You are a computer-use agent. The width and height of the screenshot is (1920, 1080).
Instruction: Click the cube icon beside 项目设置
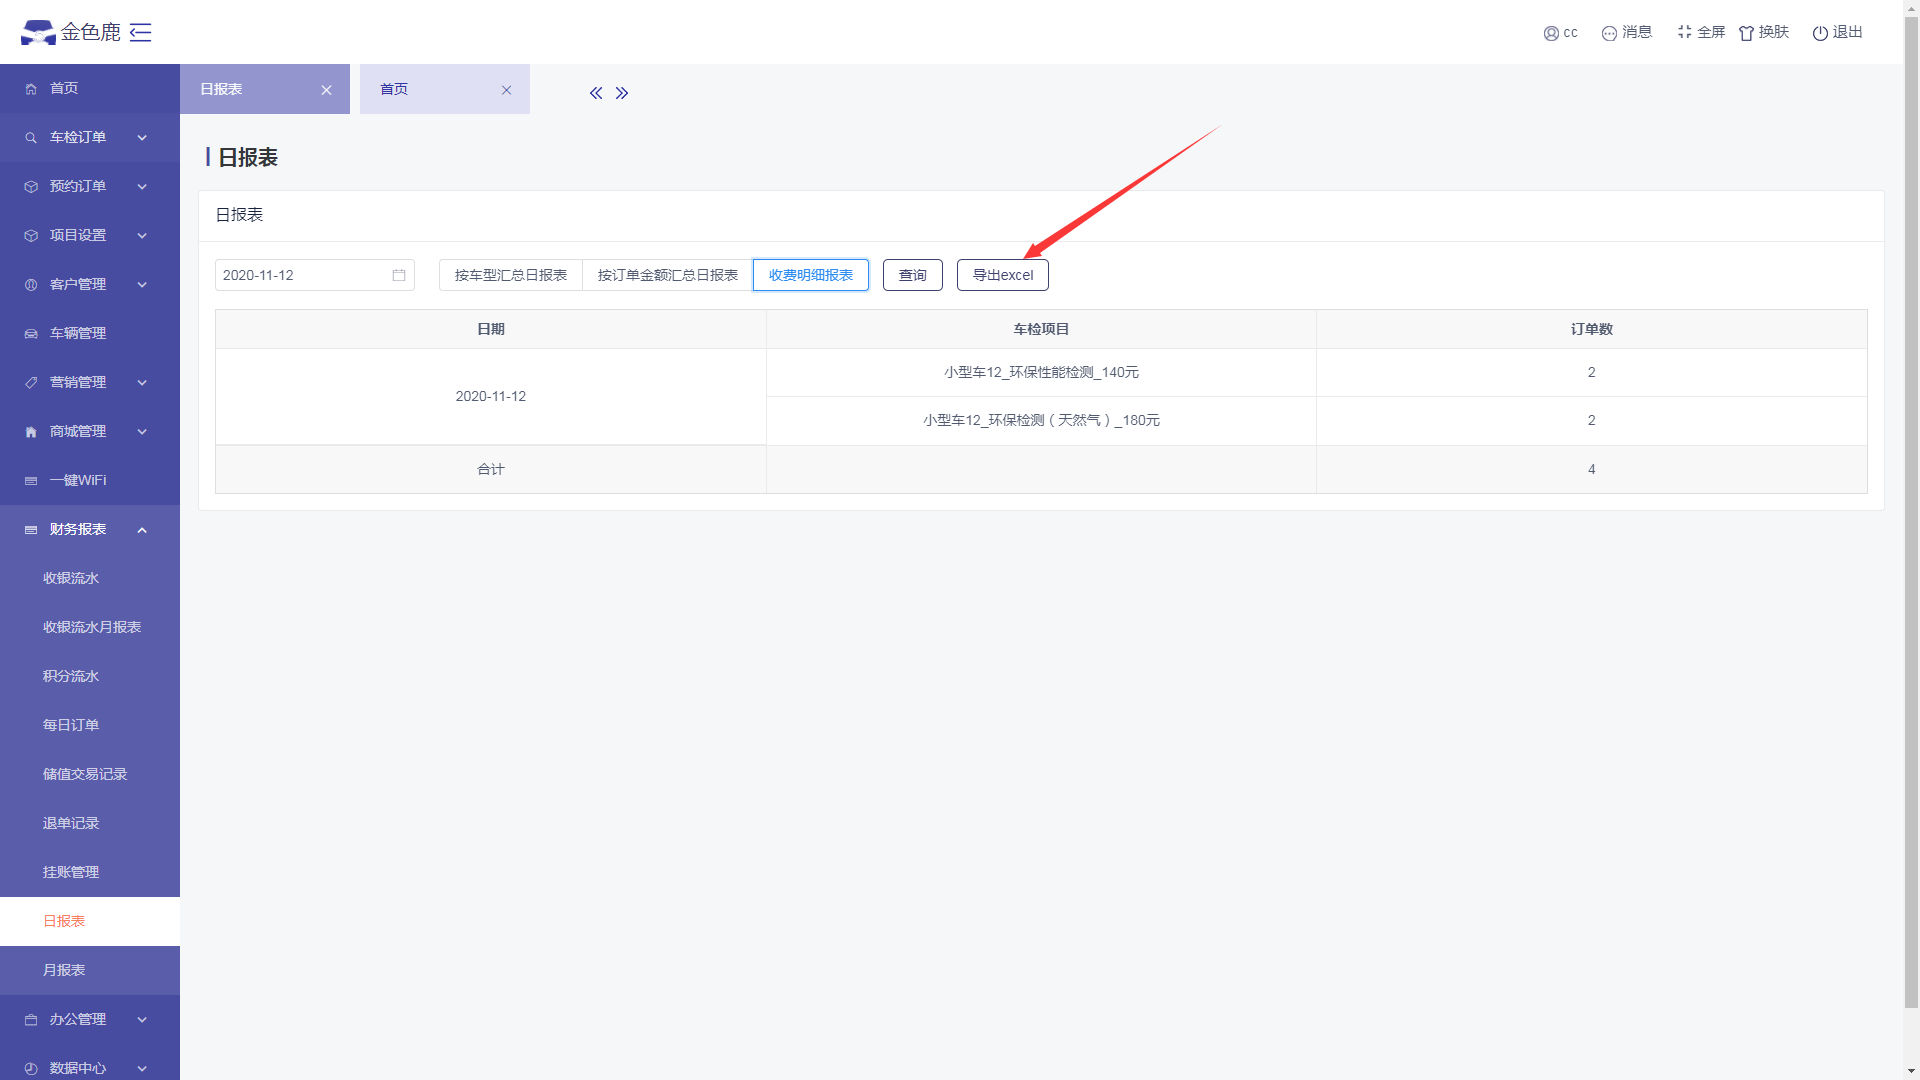tap(31, 236)
